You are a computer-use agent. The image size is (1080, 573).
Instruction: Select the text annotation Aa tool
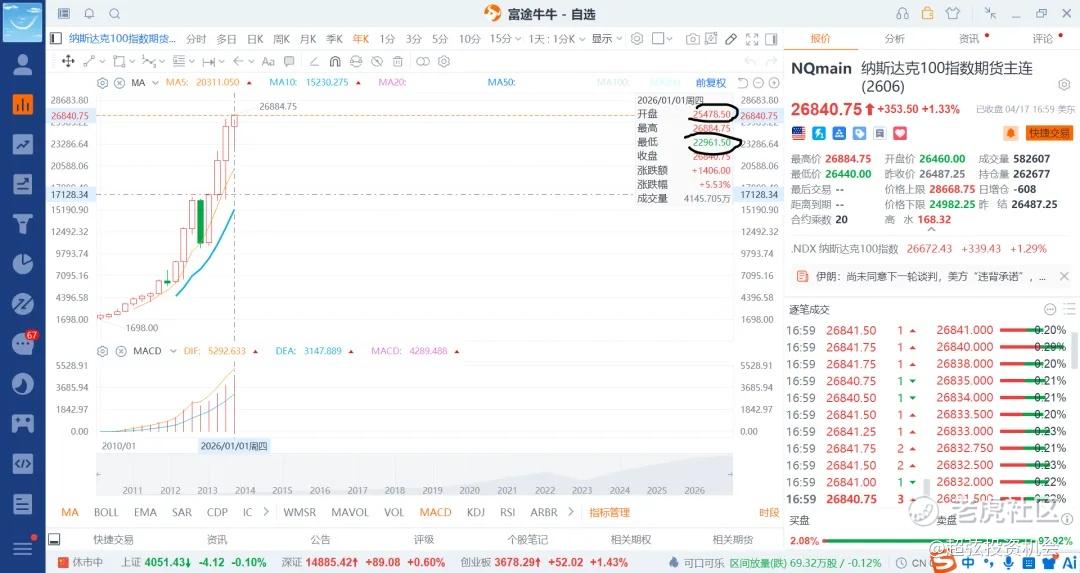click(x=269, y=61)
